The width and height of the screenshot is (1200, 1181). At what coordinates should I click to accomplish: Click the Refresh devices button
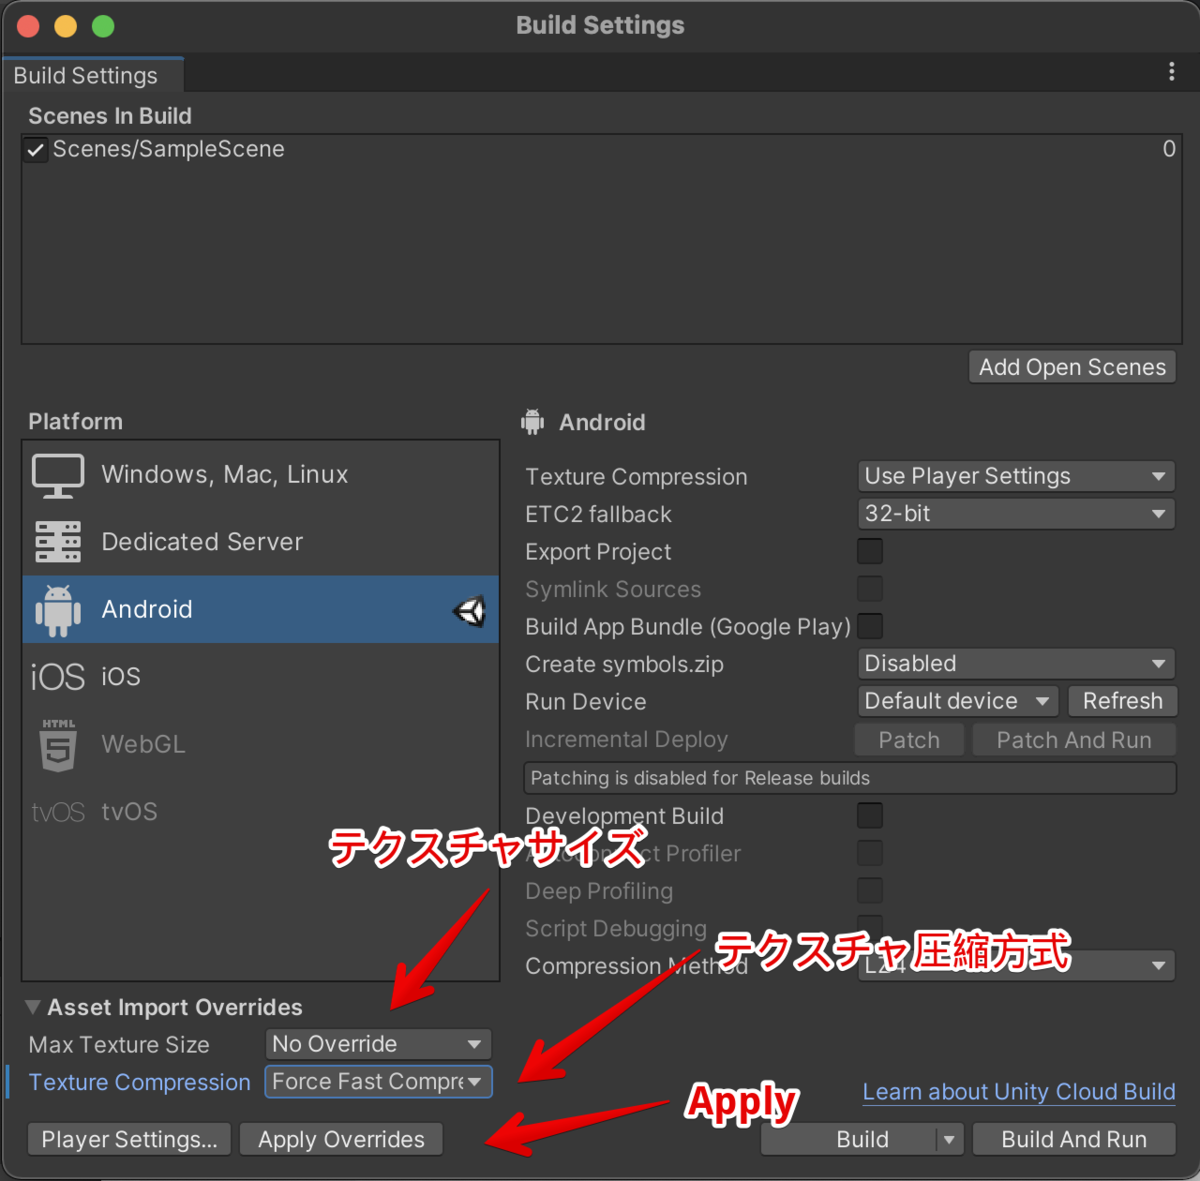point(1122,701)
